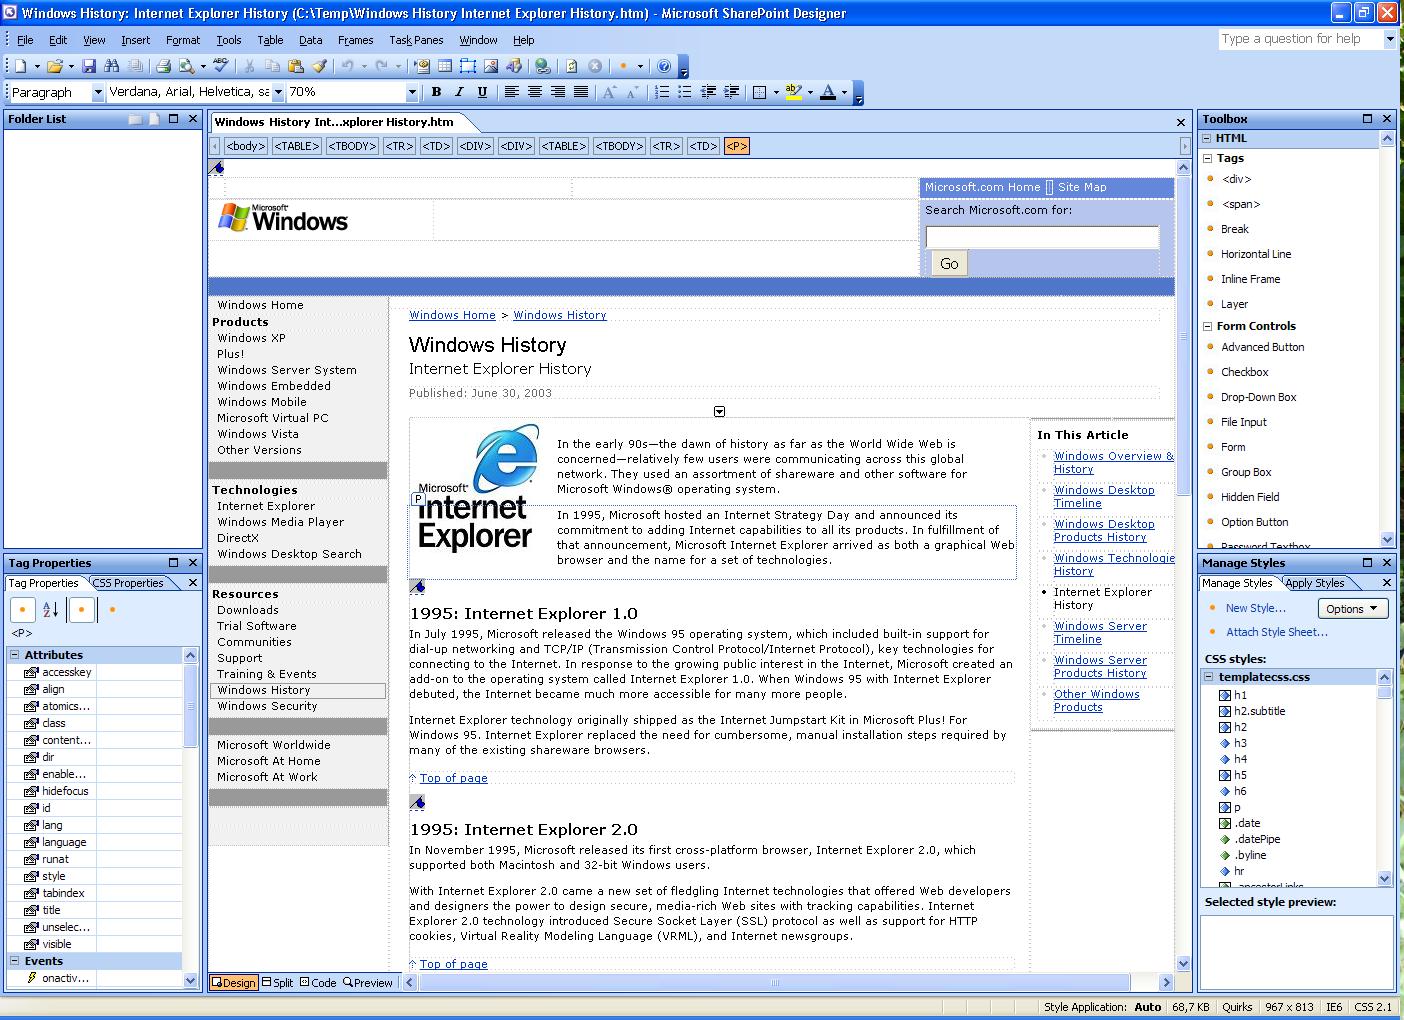Toggle numbered list formatting
This screenshot has height=1020, width=1404.
pyautogui.click(x=662, y=92)
